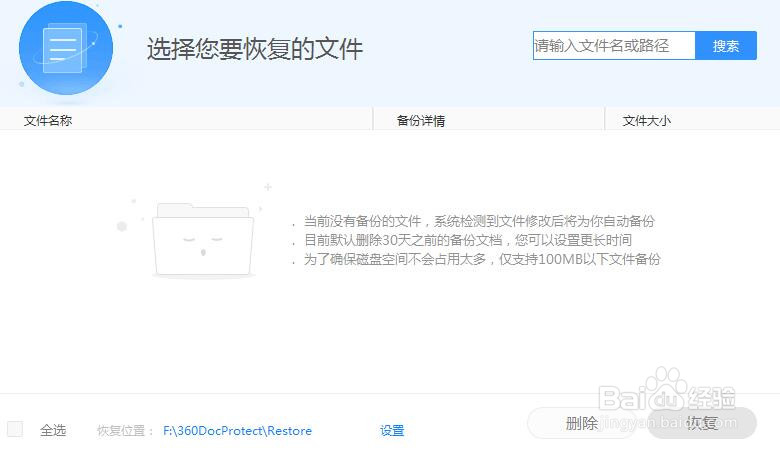780x450 pixels.
Task: Click the line mentioning 30天之前的备份文档
Action: pos(468,240)
